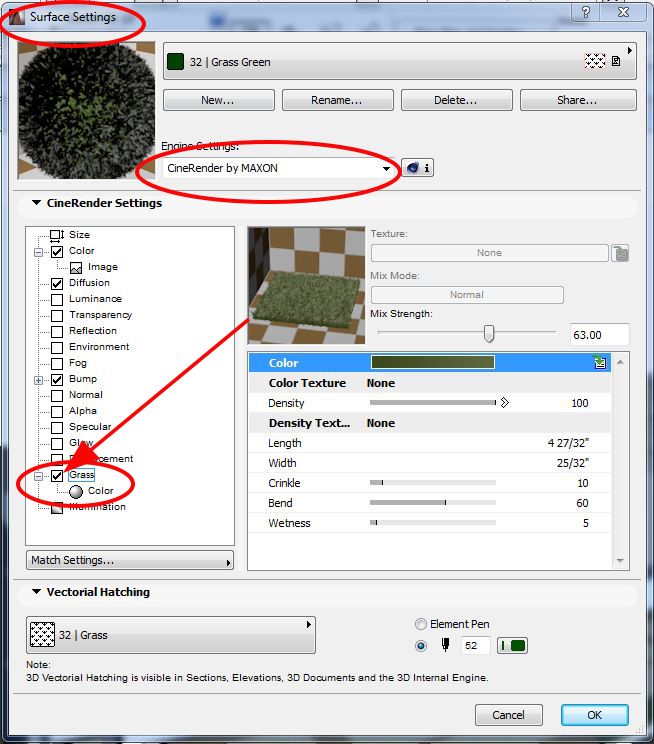The width and height of the screenshot is (654, 744).
Task: Click the texture document icon beside Grass Green
Action: [616, 61]
